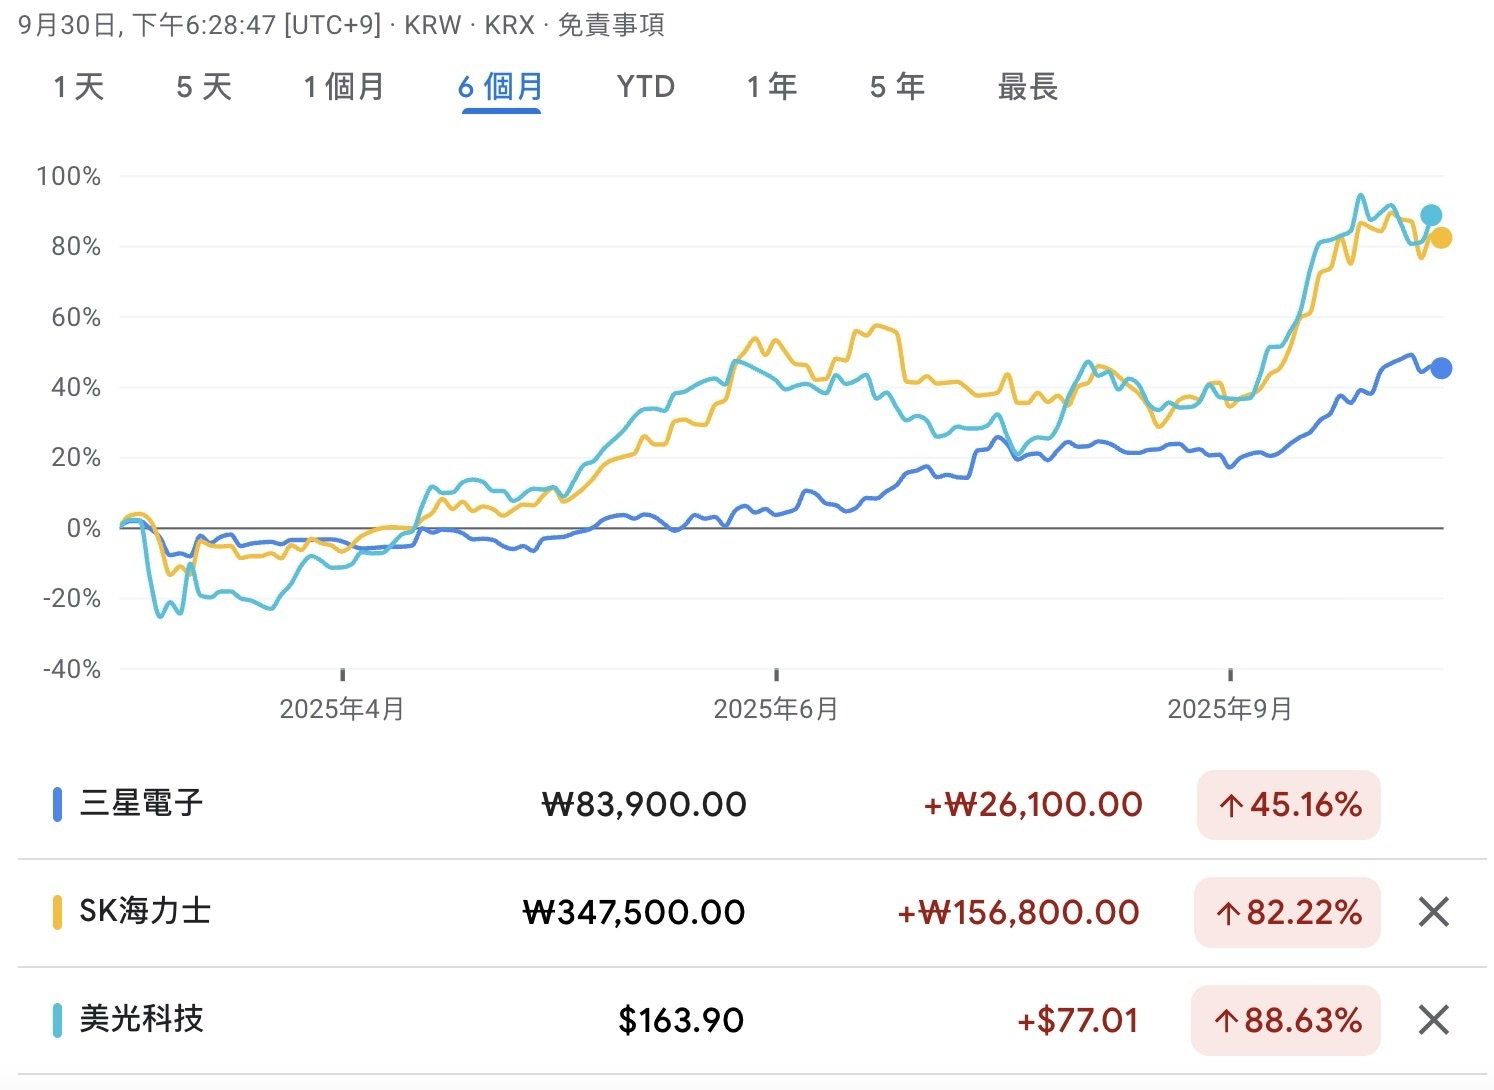The width and height of the screenshot is (1494, 1090).
Task: Select the 6 個月 tab
Action: (501, 87)
